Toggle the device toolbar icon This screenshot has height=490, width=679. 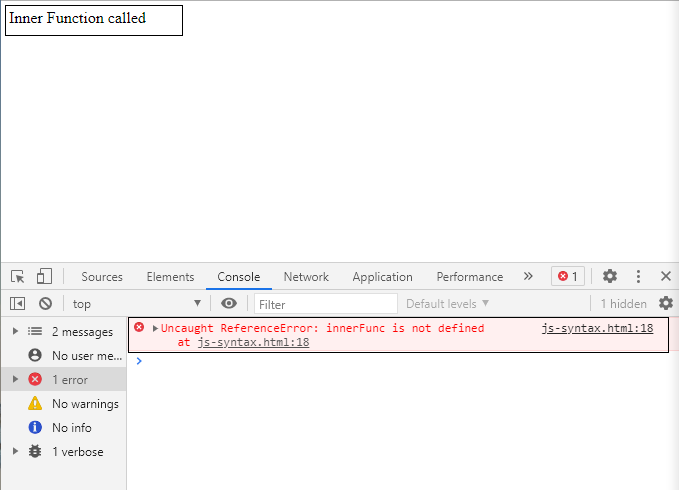(44, 277)
